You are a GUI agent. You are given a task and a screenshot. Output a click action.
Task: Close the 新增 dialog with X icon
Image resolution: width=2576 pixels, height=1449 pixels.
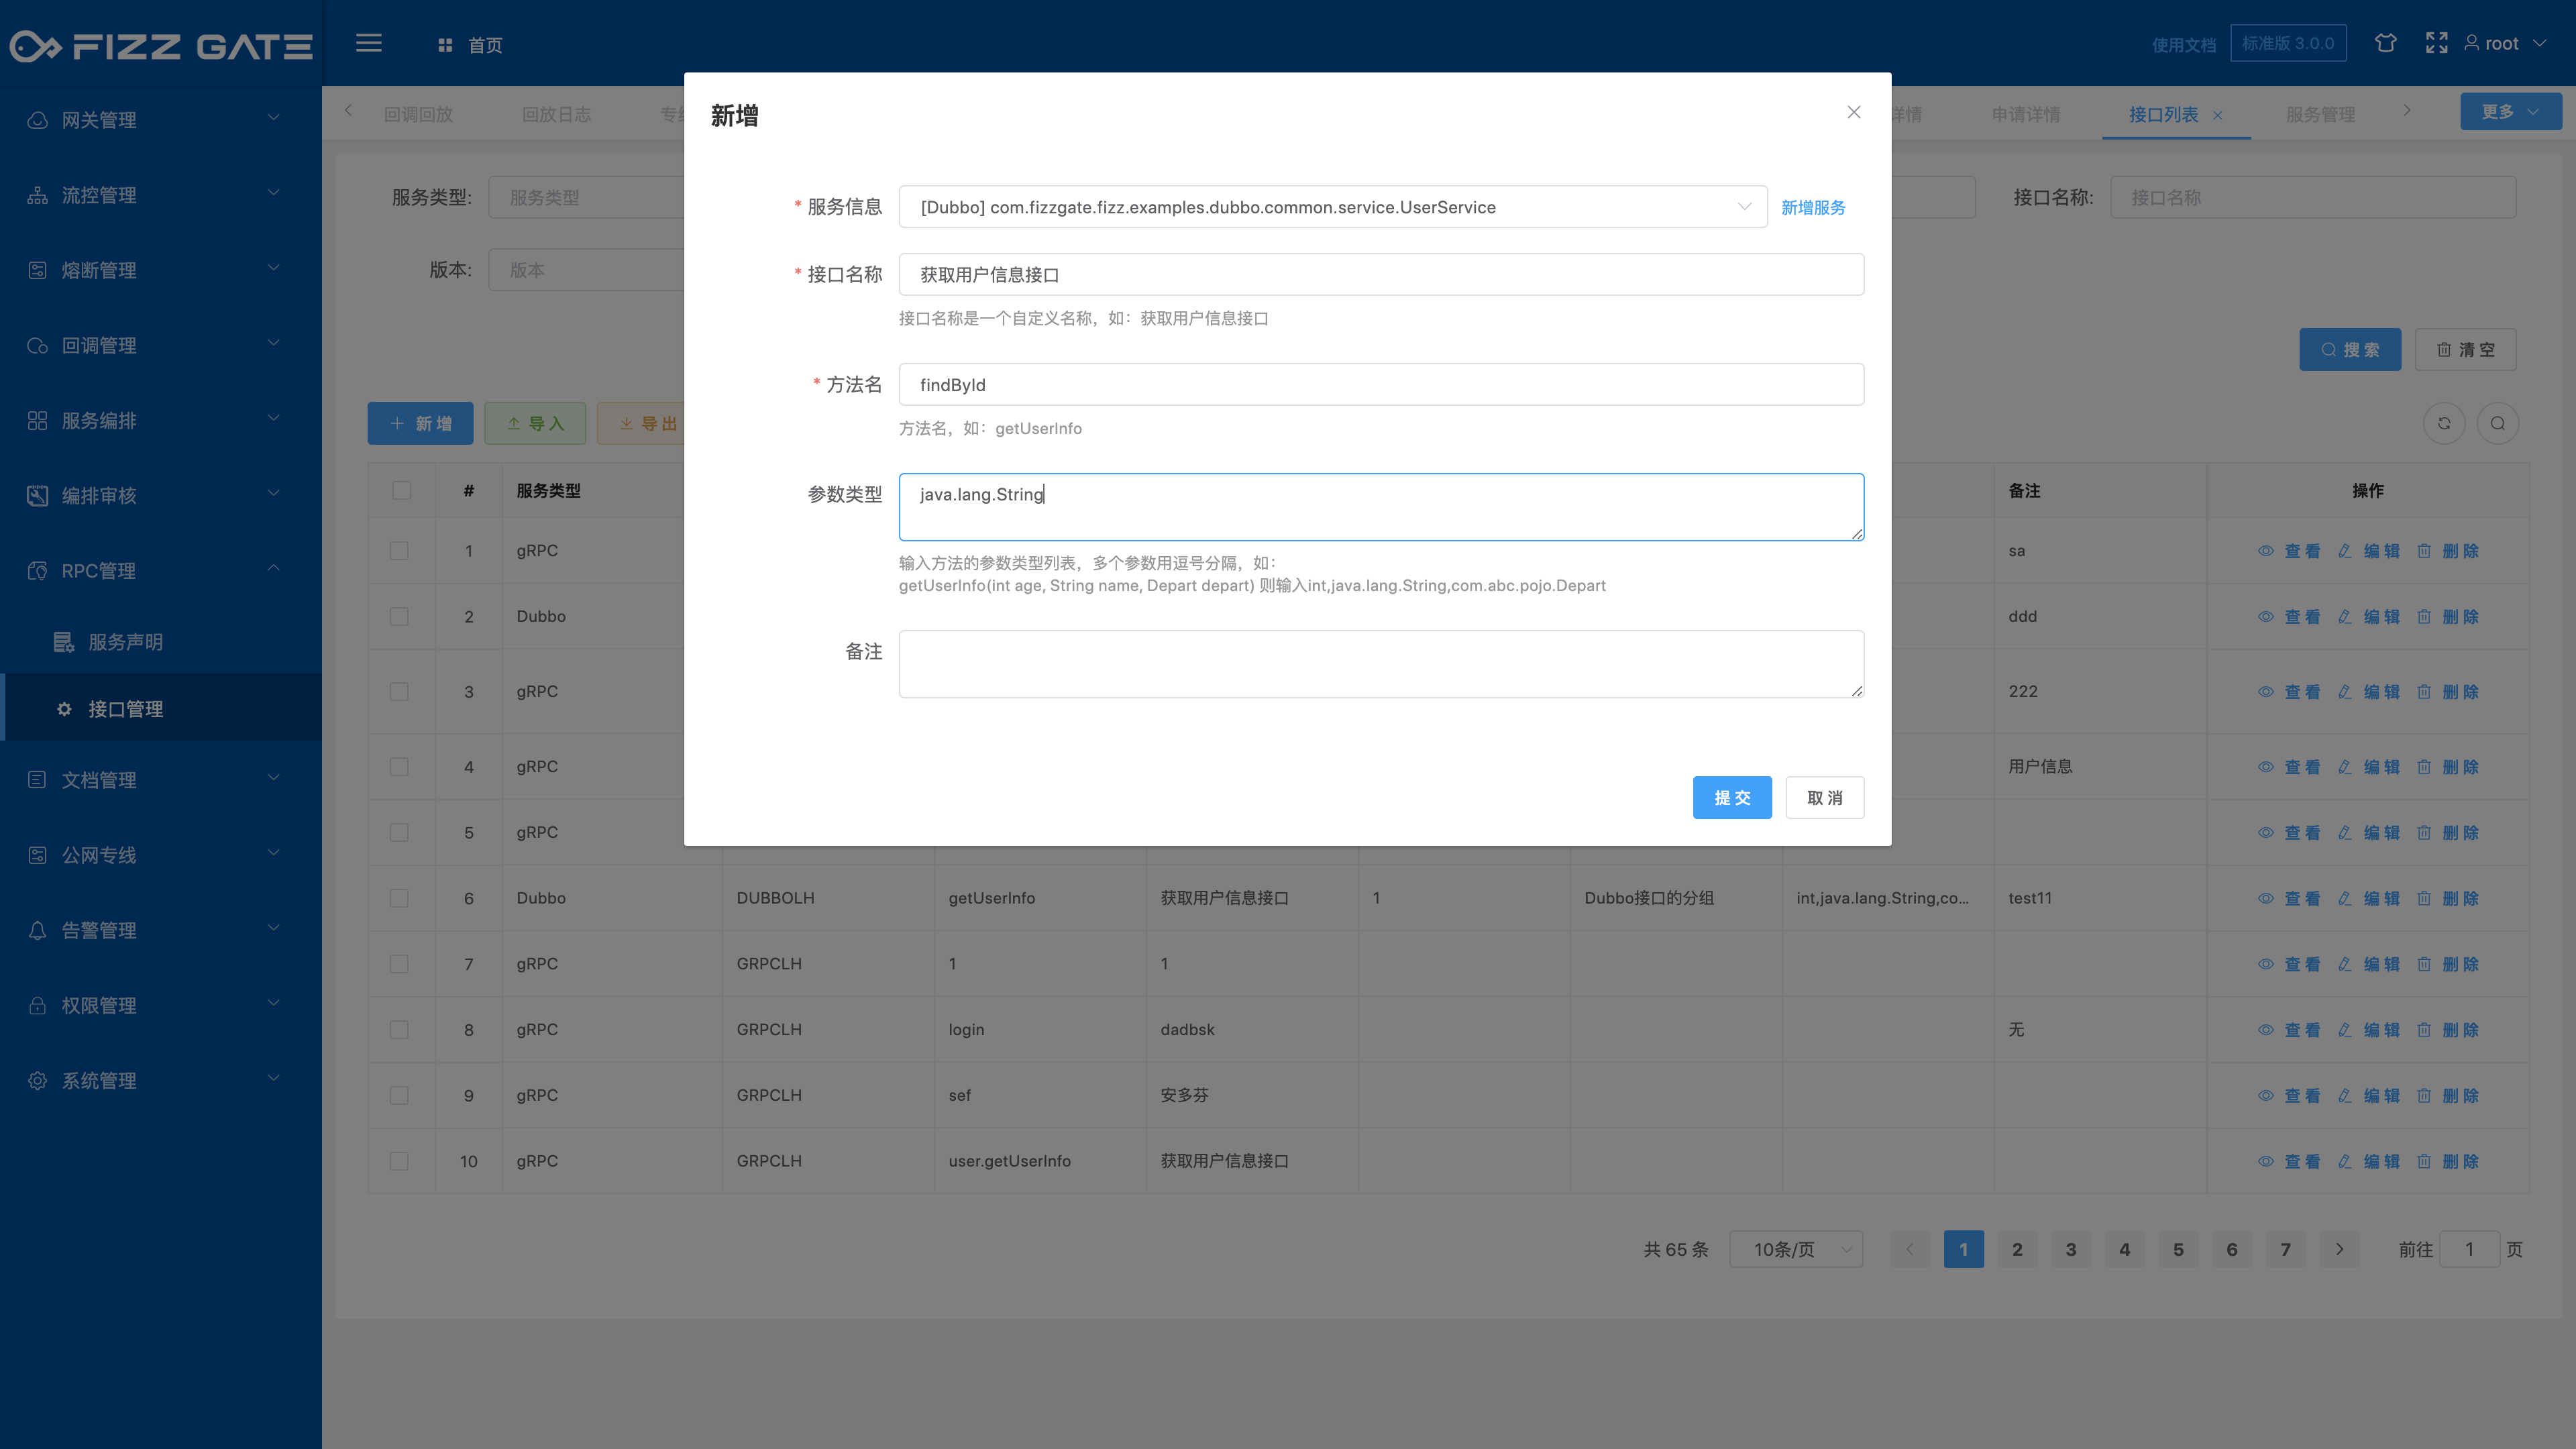(x=1853, y=113)
